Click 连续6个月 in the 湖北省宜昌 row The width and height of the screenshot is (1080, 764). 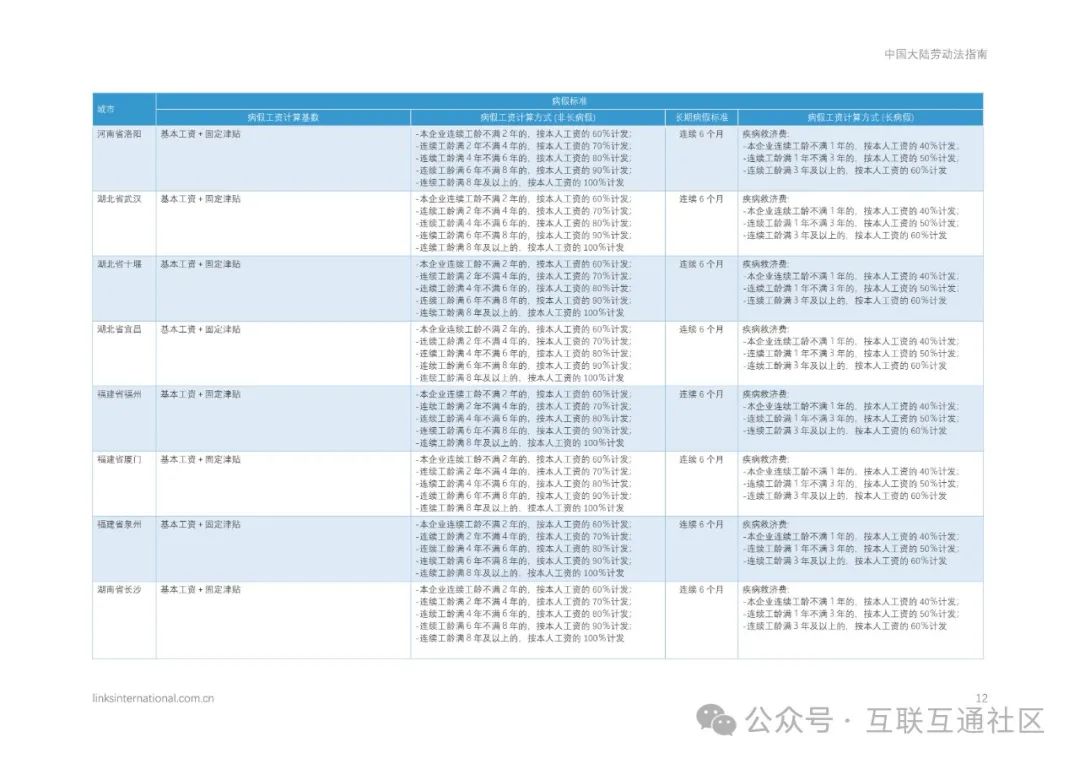701,330
